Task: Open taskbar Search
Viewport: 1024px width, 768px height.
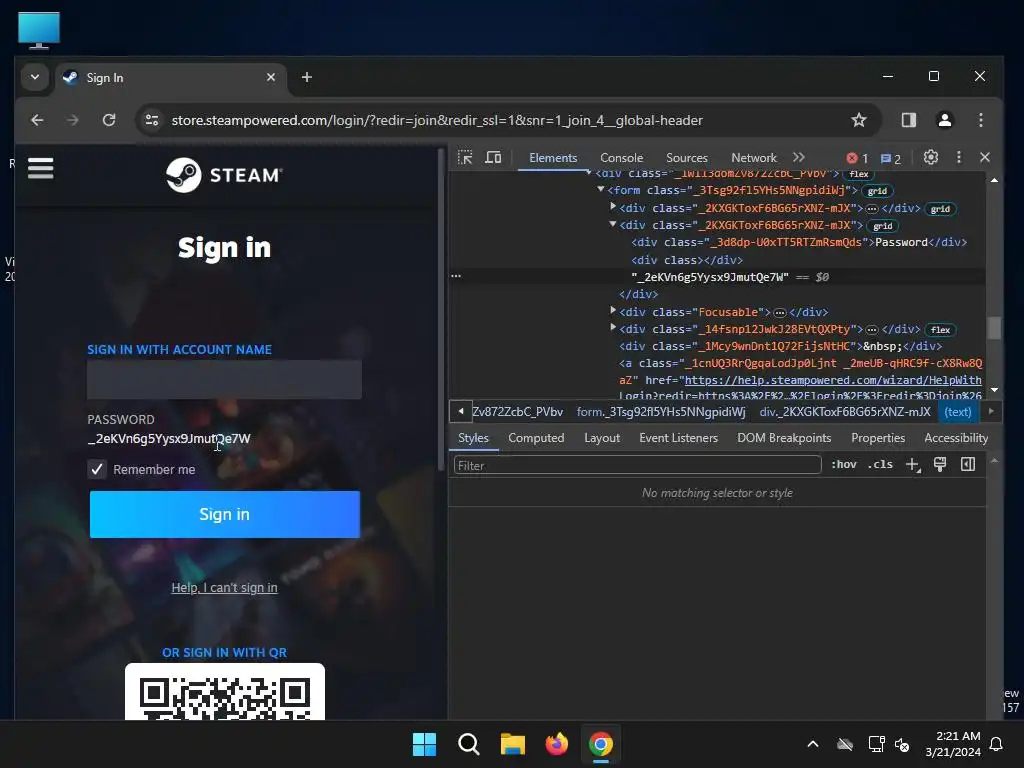Action: tap(468, 744)
